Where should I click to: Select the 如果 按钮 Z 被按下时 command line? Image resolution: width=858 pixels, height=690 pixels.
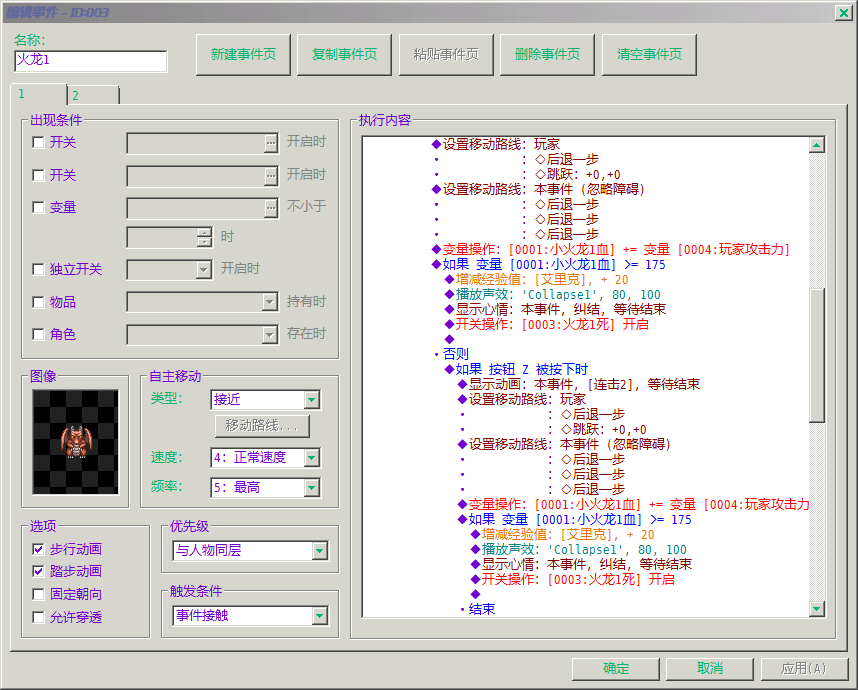(x=521, y=369)
